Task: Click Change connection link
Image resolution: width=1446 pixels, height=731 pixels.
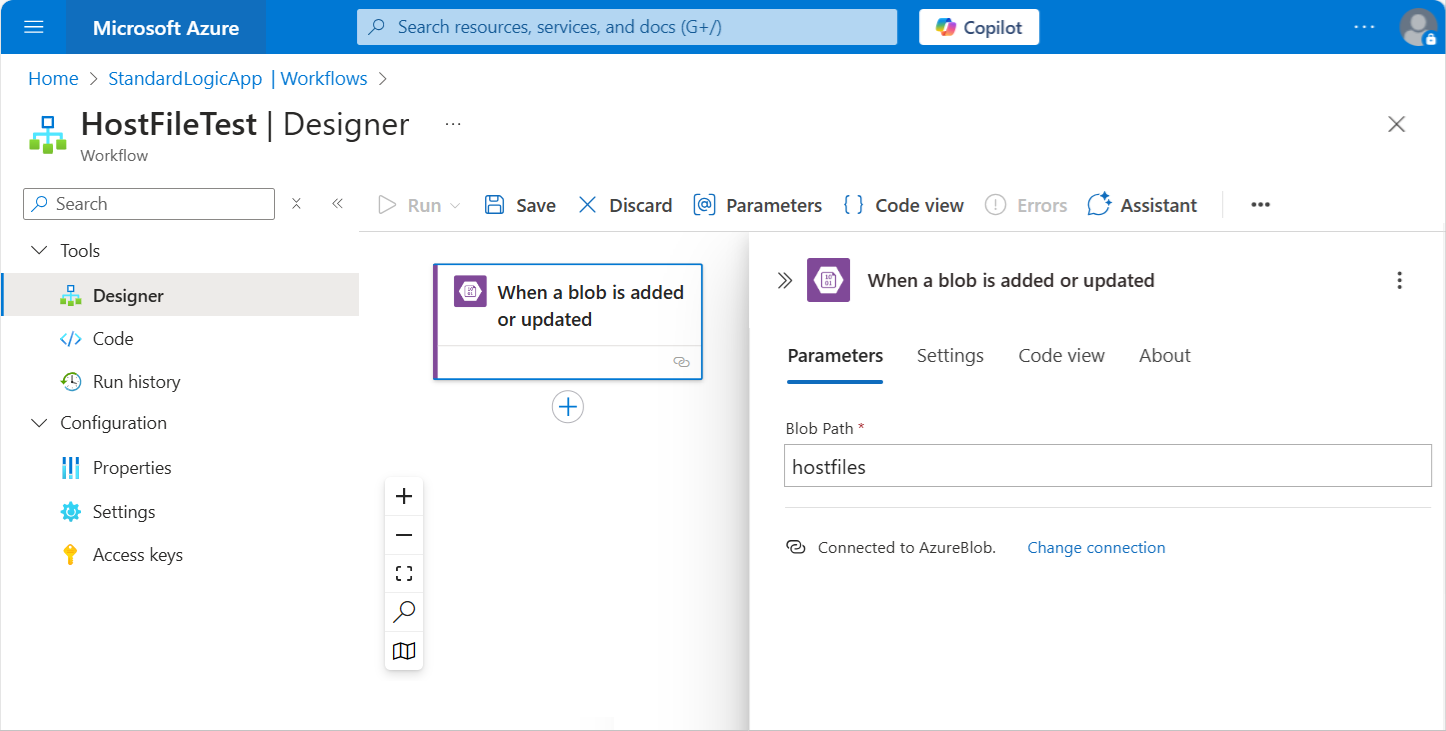Action: tap(1096, 548)
